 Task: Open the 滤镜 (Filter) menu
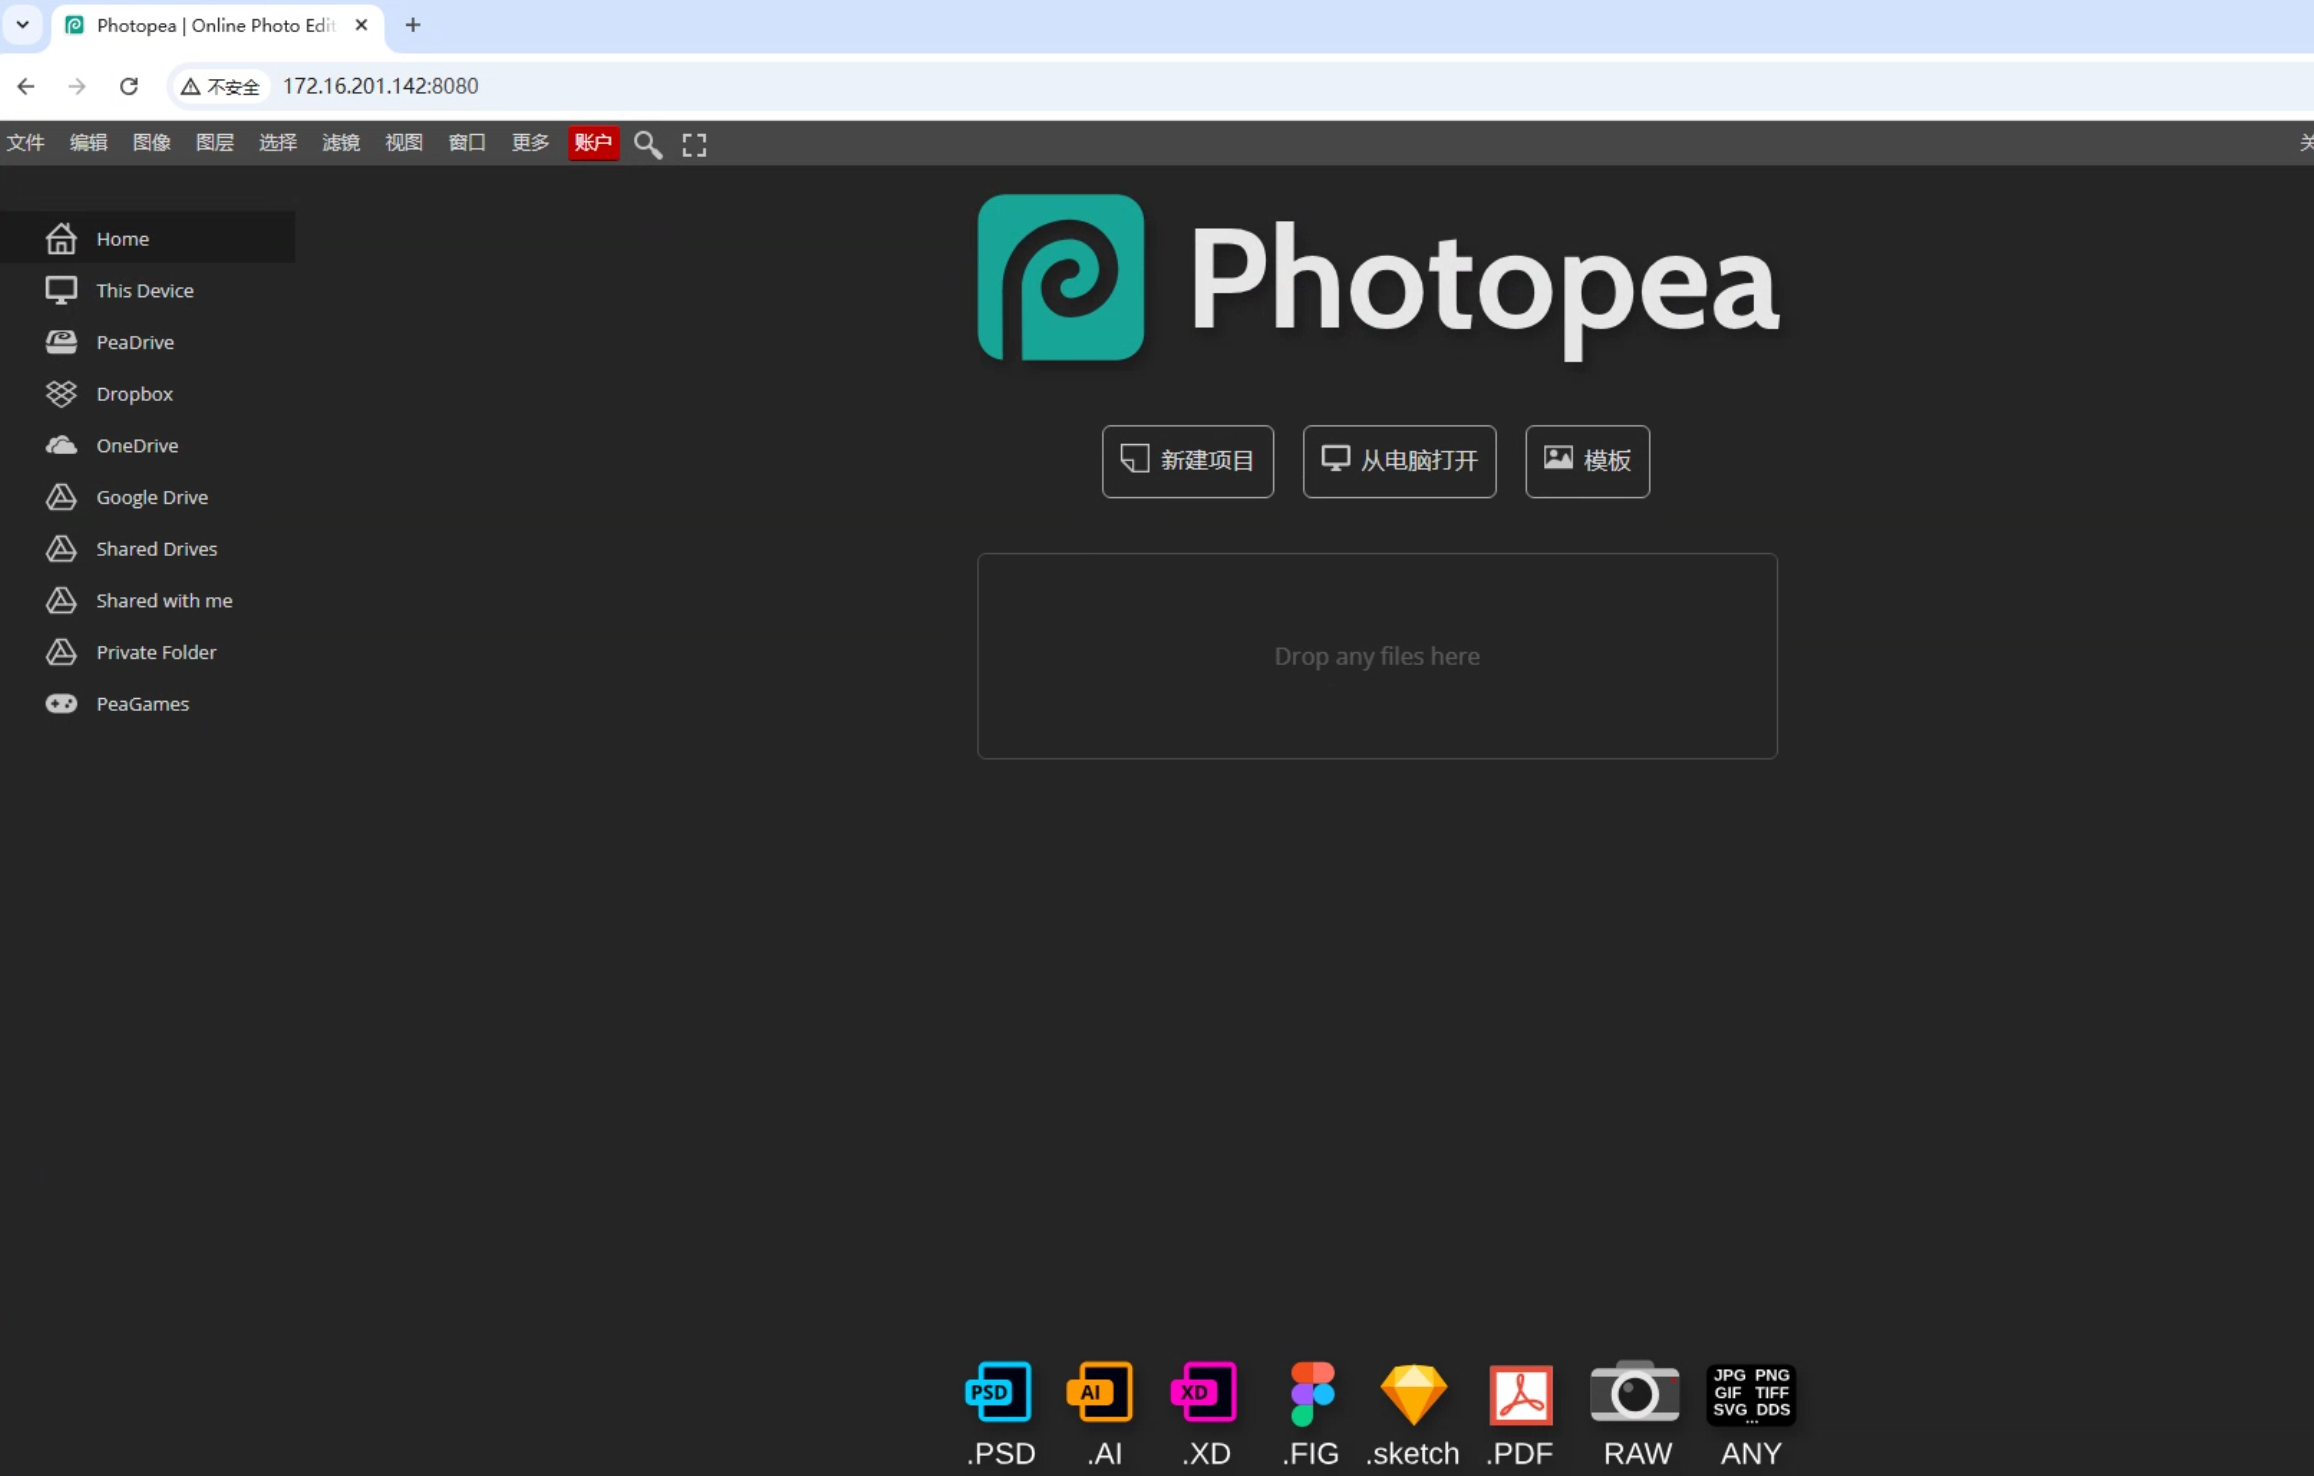(x=340, y=143)
